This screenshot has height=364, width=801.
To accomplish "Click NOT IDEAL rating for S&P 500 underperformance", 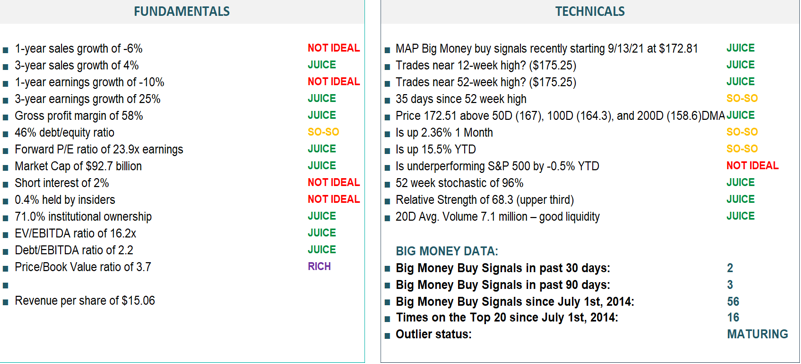I will [x=752, y=165].
